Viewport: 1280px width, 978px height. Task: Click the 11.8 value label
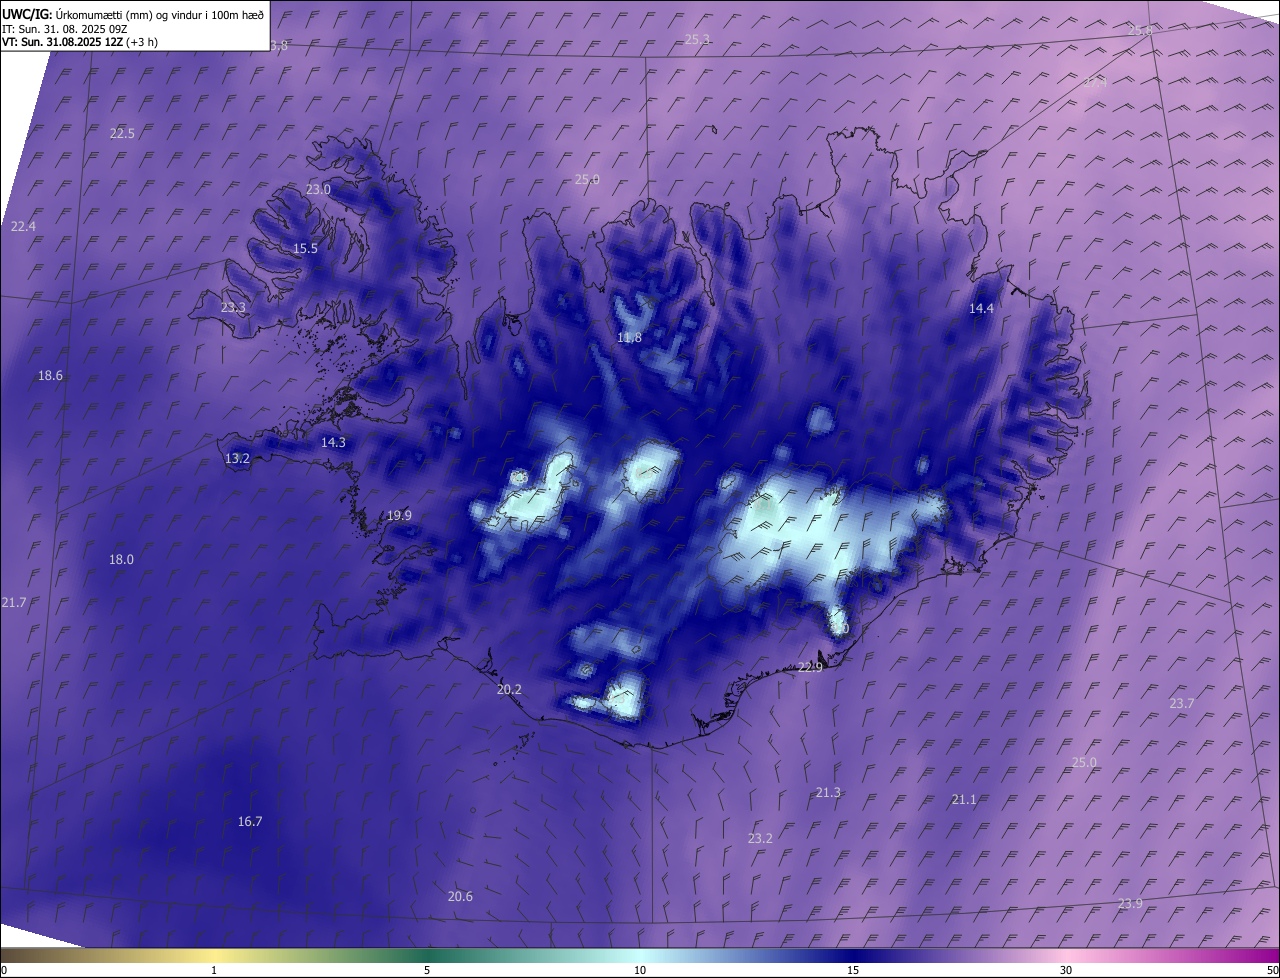click(629, 337)
